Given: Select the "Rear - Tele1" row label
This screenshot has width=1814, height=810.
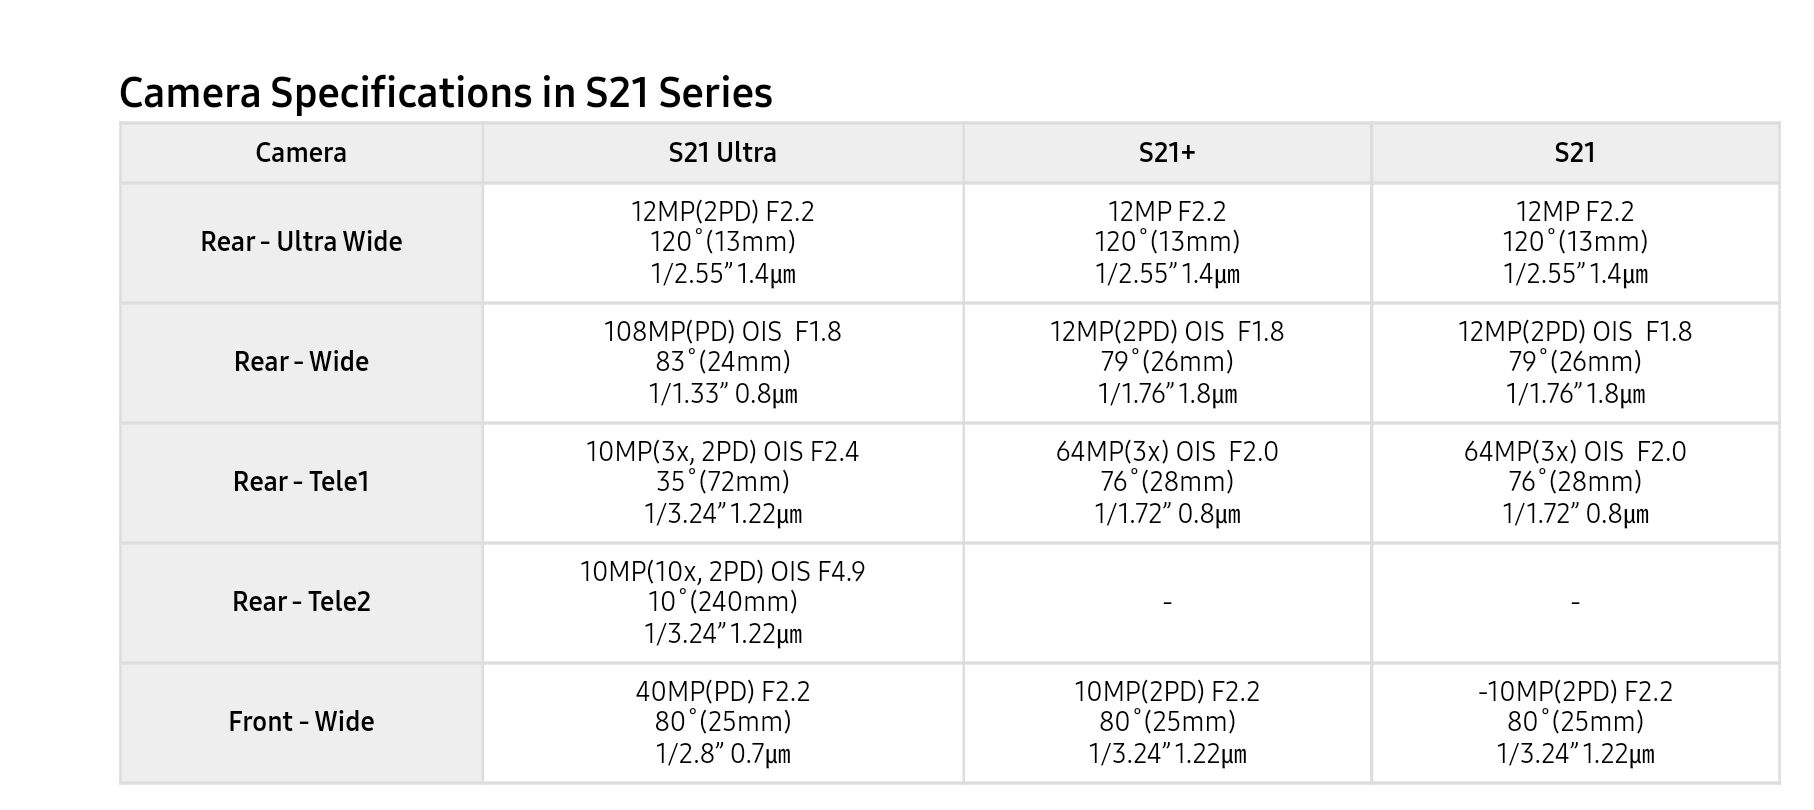Looking at the screenshot, I should click(x=301, y=482).
